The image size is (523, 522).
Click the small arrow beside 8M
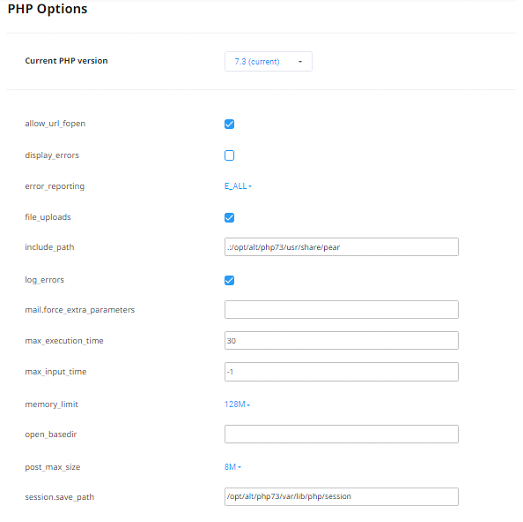point(239,467)
